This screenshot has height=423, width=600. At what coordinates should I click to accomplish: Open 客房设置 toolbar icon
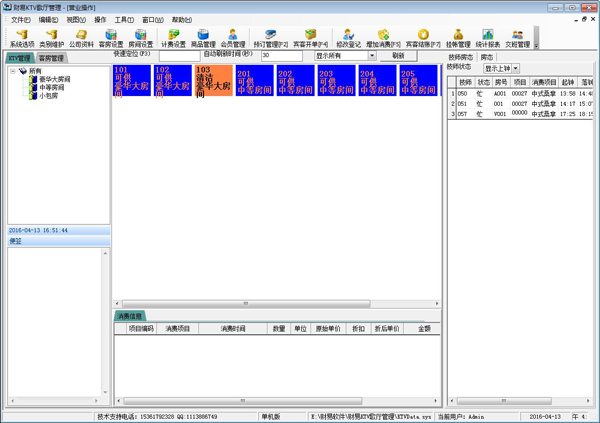(x=111, y=38)
